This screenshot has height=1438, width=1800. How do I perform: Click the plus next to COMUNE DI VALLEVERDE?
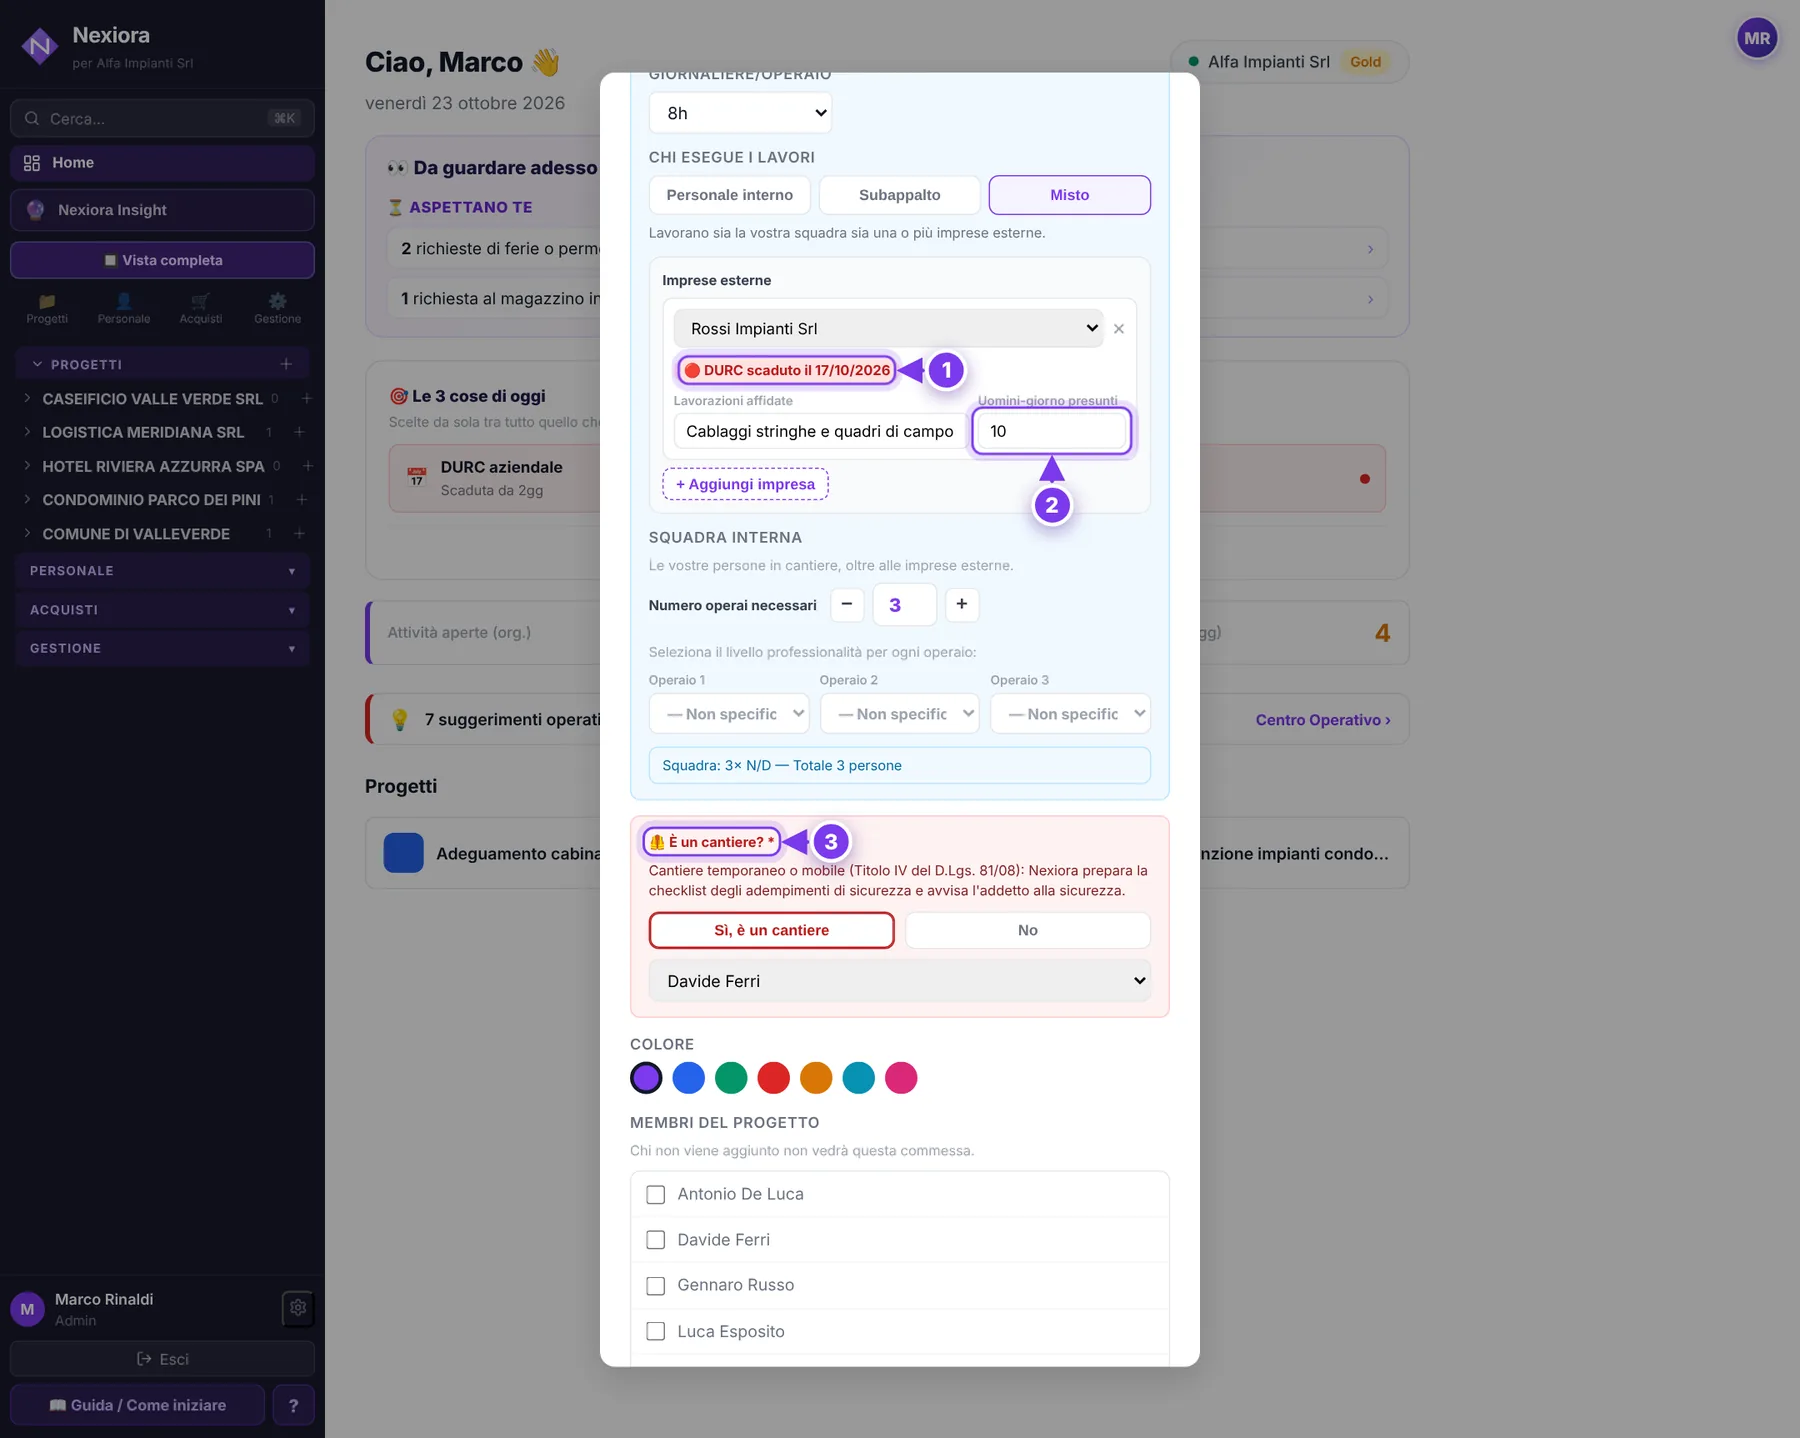click(299, 534)
